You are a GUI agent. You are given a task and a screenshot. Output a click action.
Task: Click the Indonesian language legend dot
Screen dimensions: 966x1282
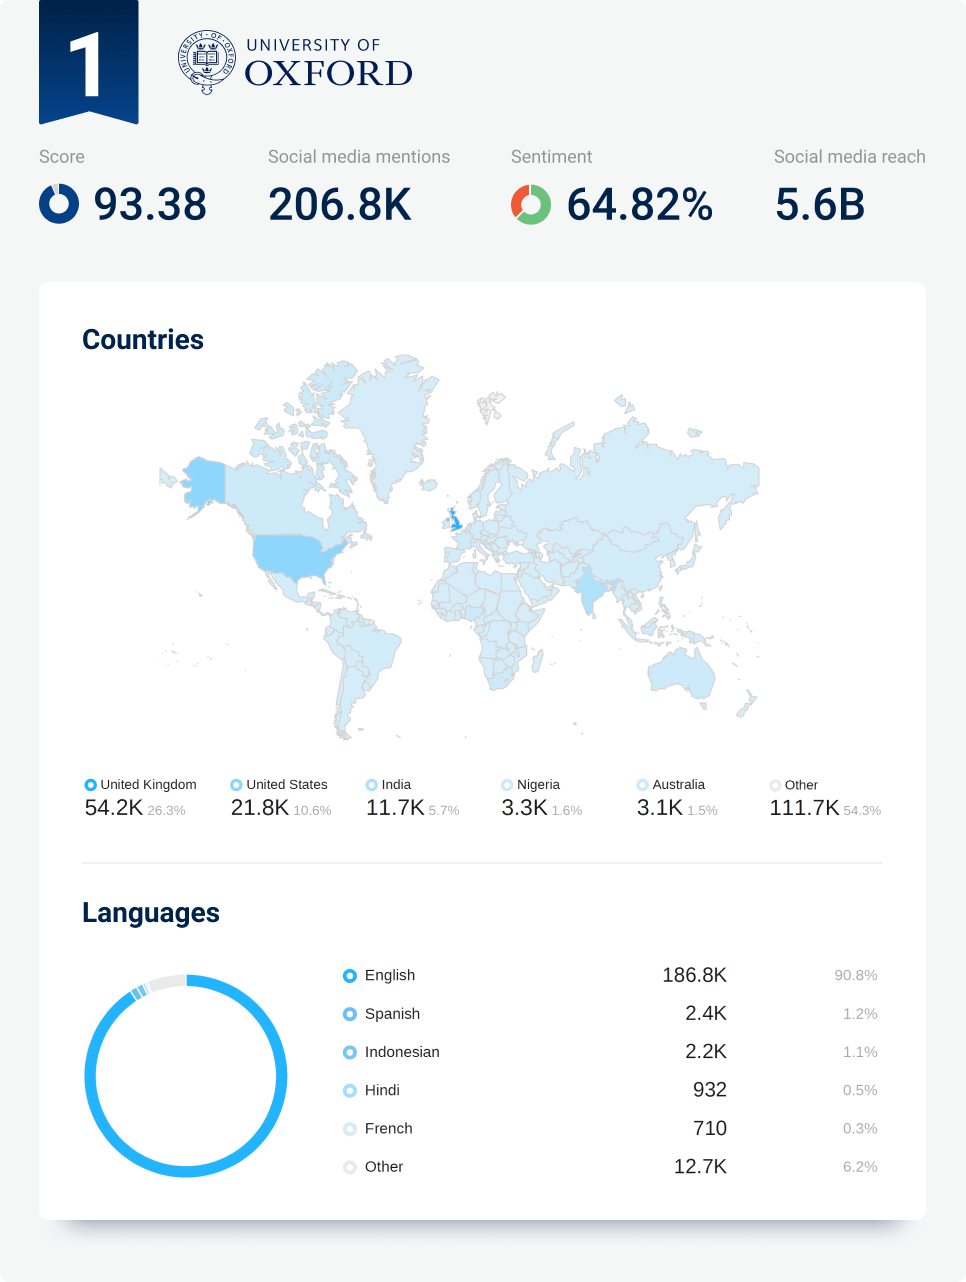pyautogui.click(x=350, y=1052)
